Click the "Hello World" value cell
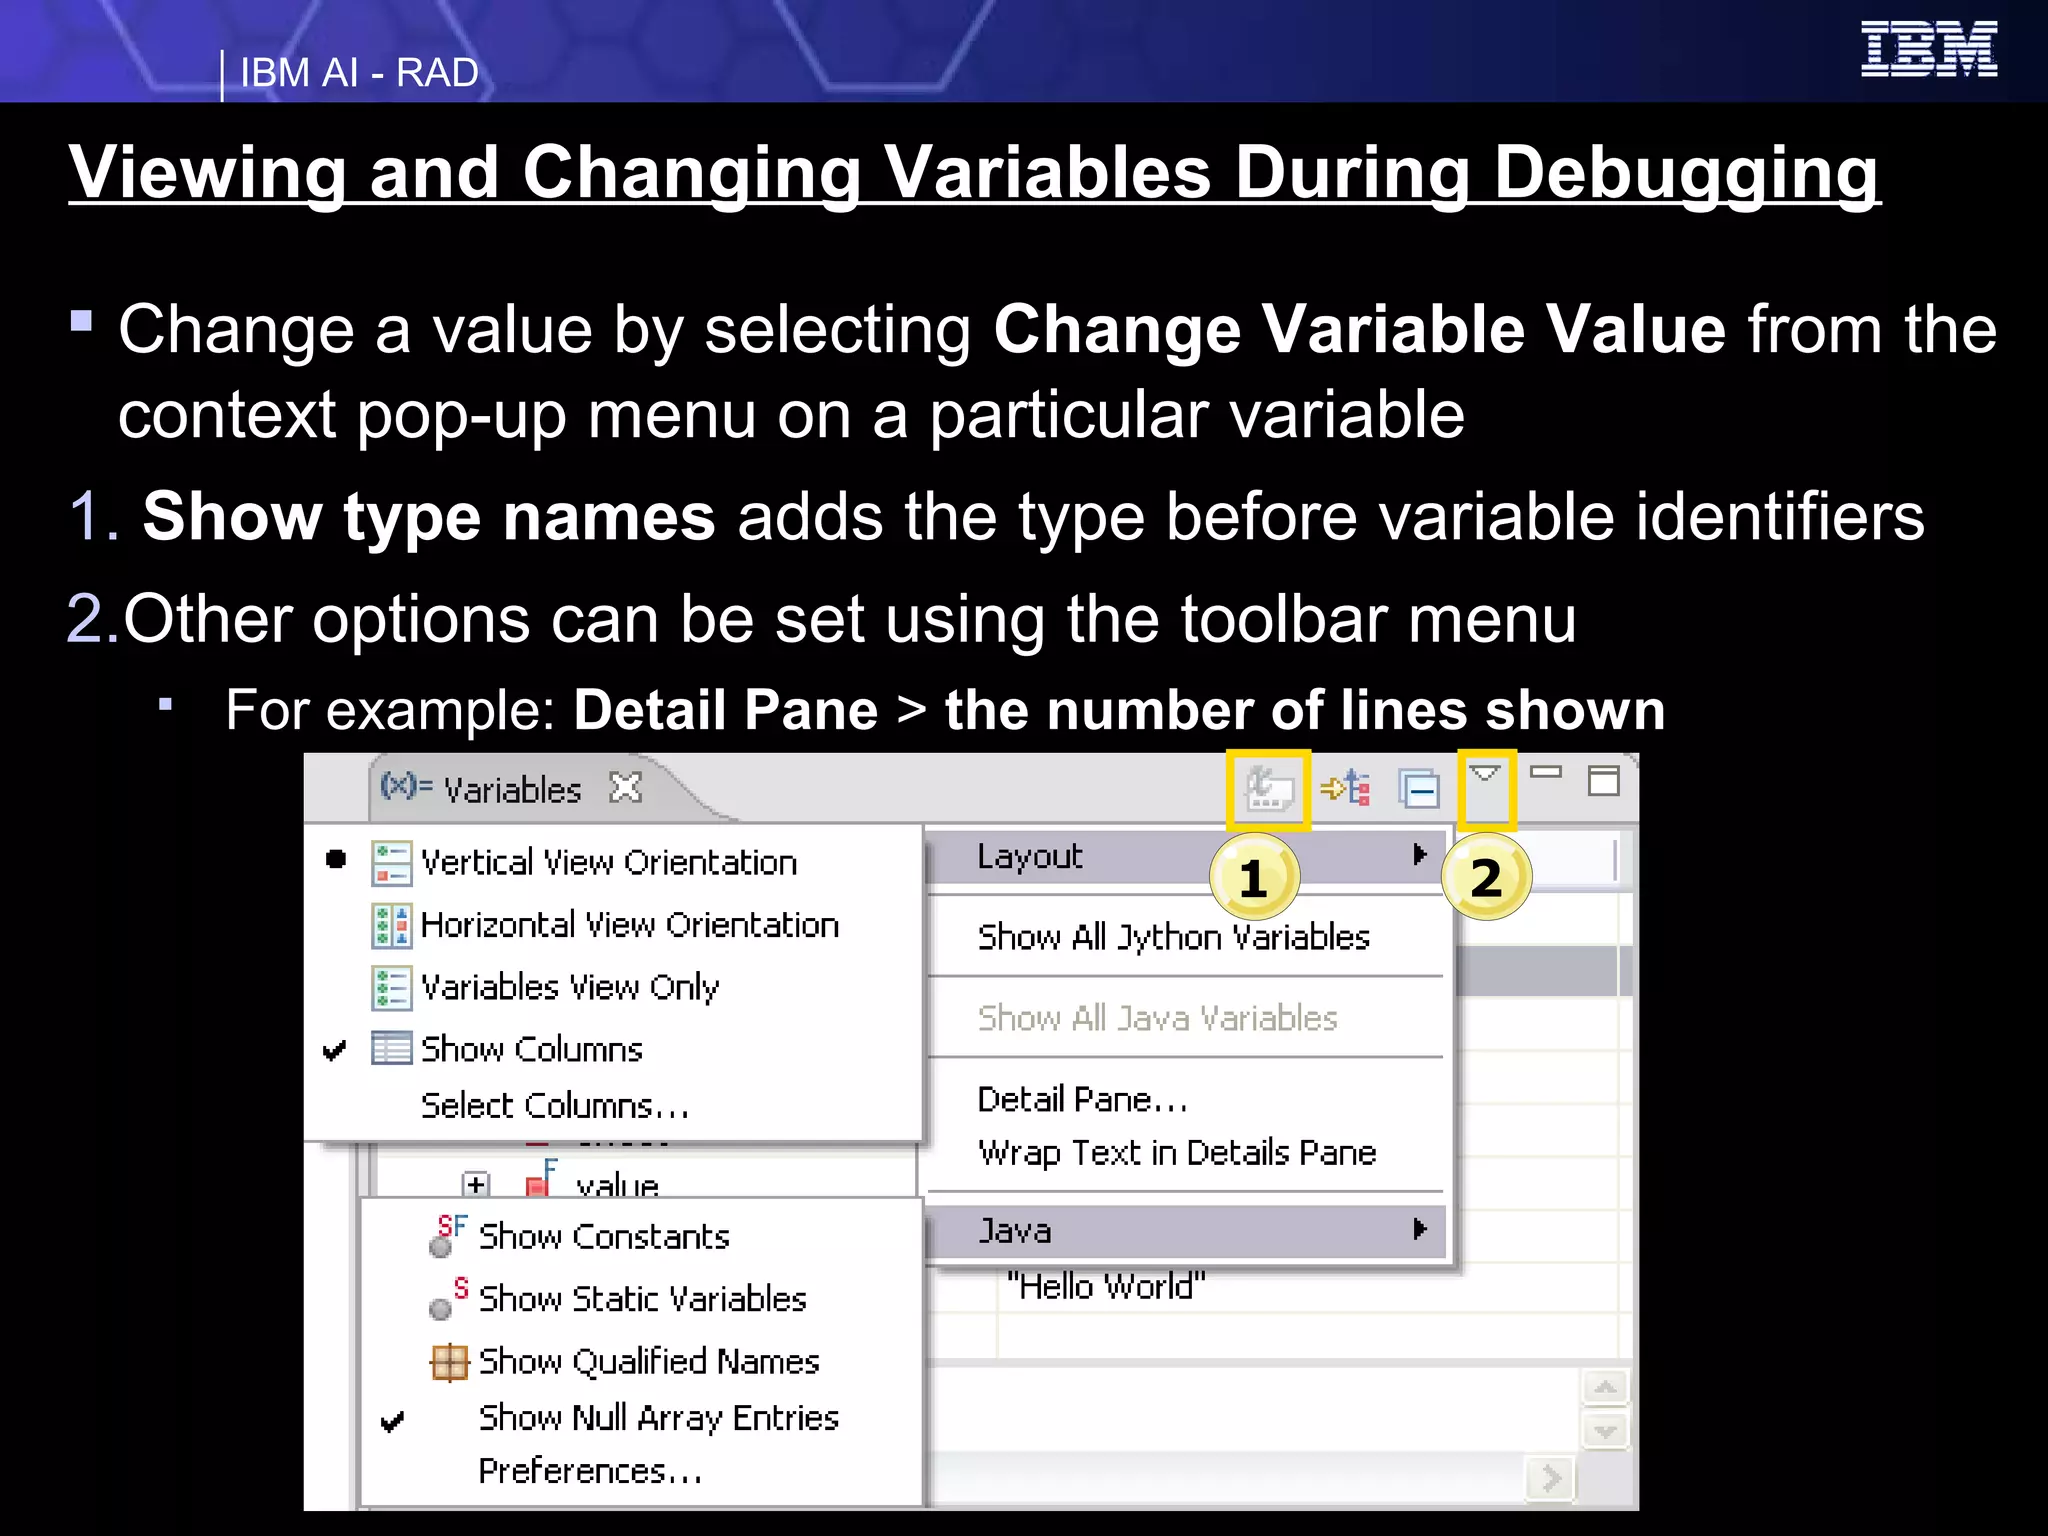 click(x=1107, y=1286)
